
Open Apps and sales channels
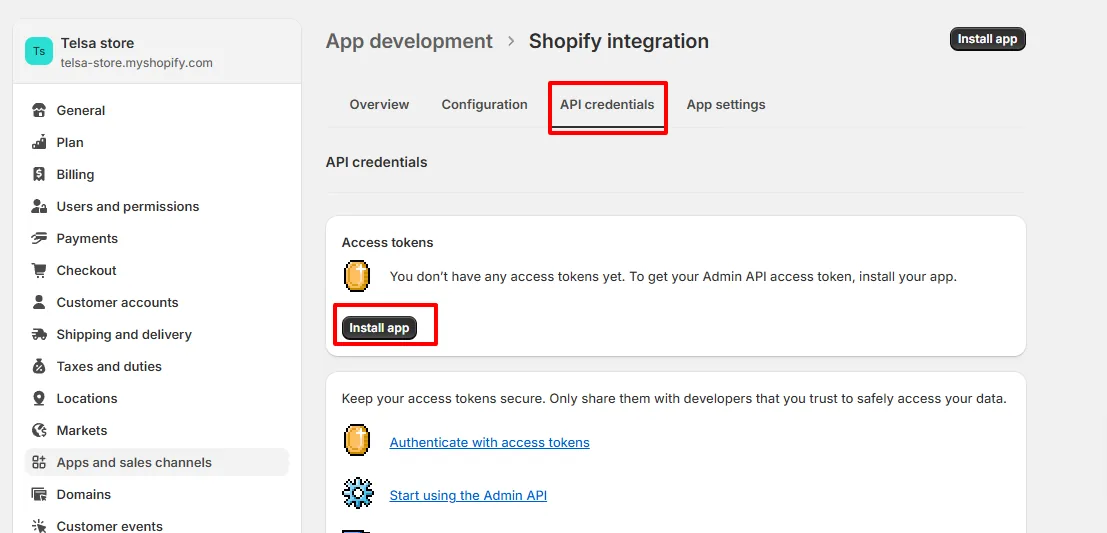click(157, 462)
